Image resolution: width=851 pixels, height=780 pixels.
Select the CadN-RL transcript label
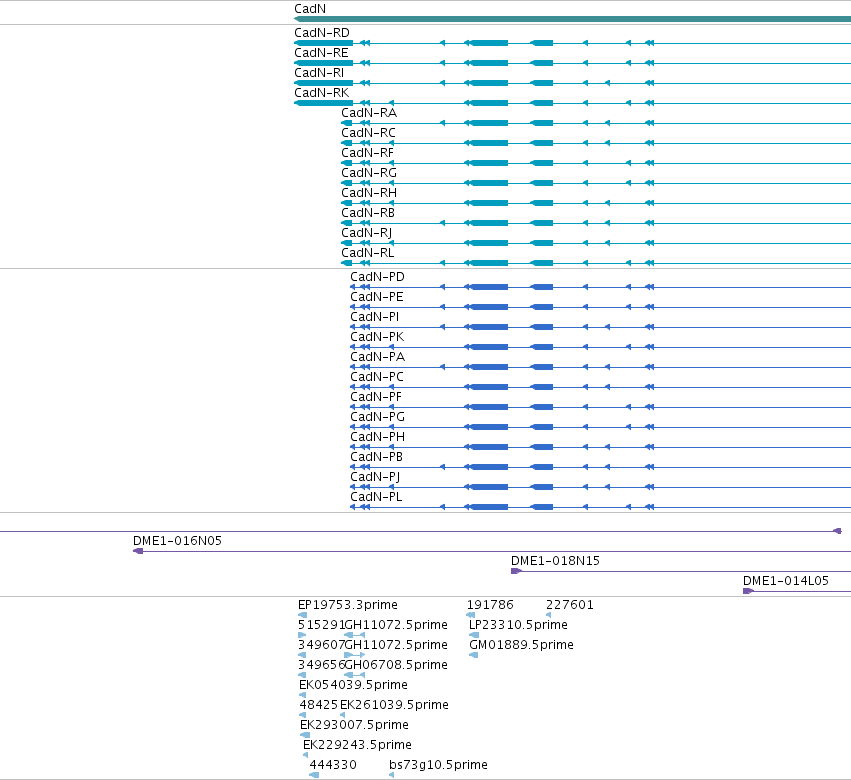click(x=368, y=253)
